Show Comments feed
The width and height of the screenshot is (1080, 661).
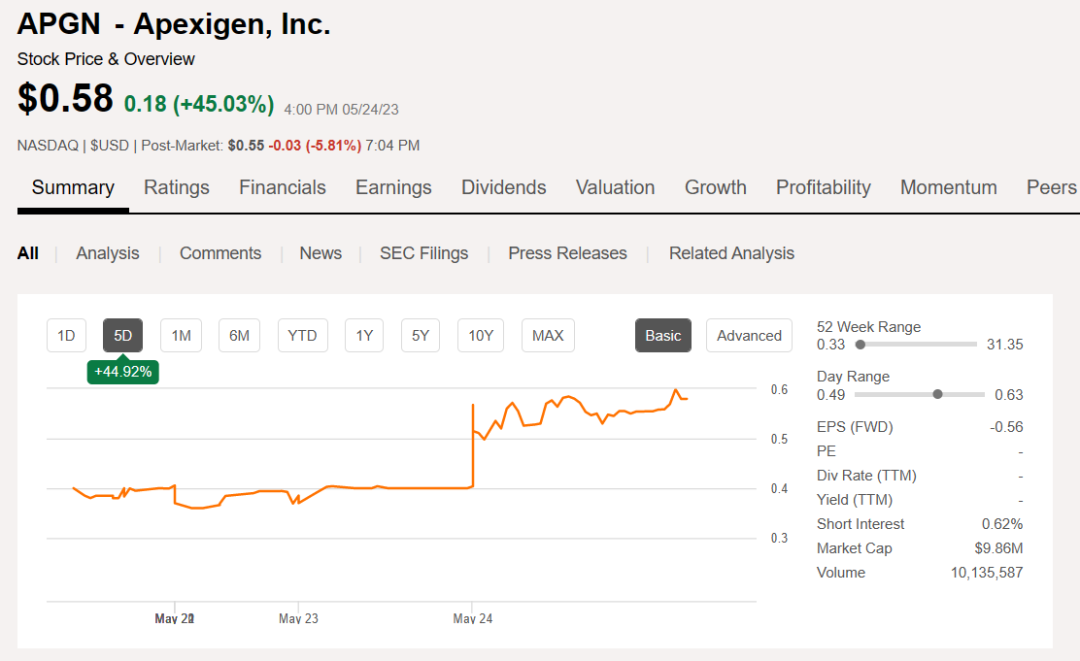(x=220, y=253)
